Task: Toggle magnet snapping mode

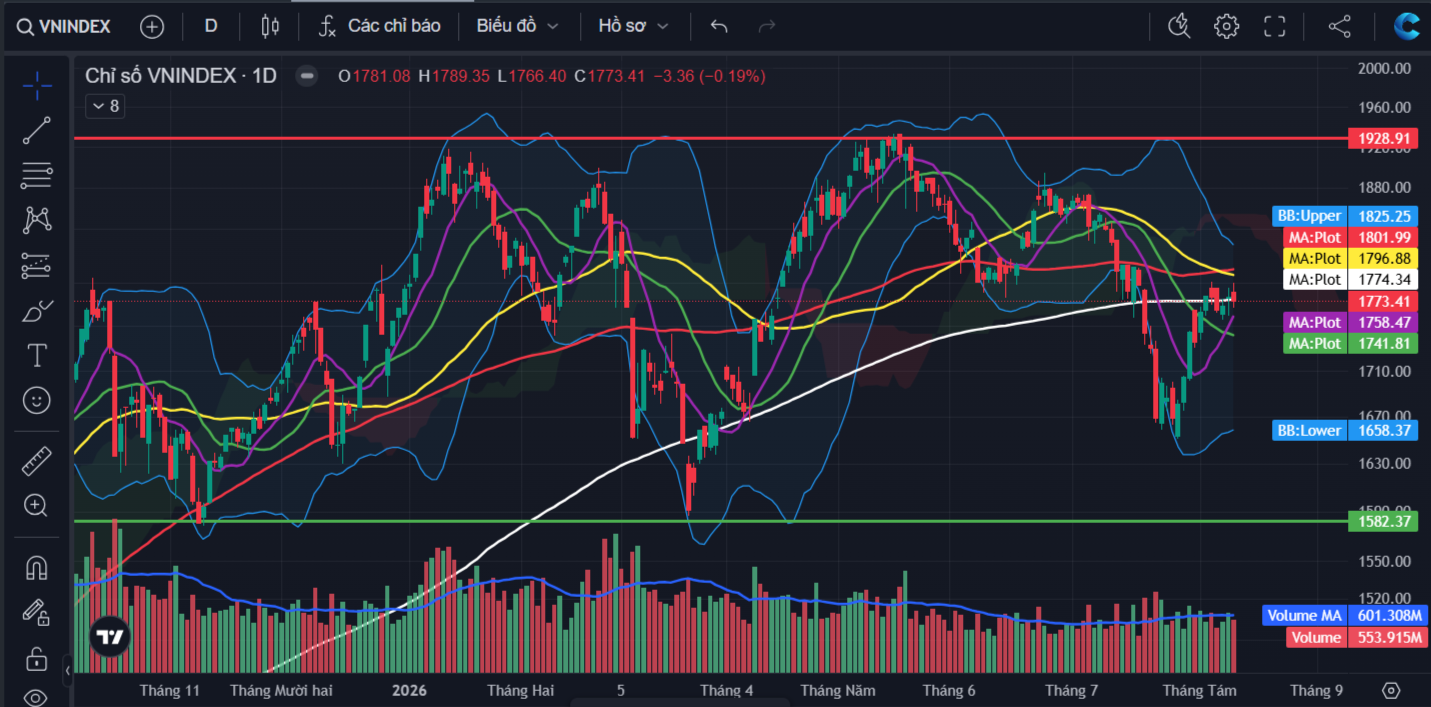Action: (x=37, y=568)
